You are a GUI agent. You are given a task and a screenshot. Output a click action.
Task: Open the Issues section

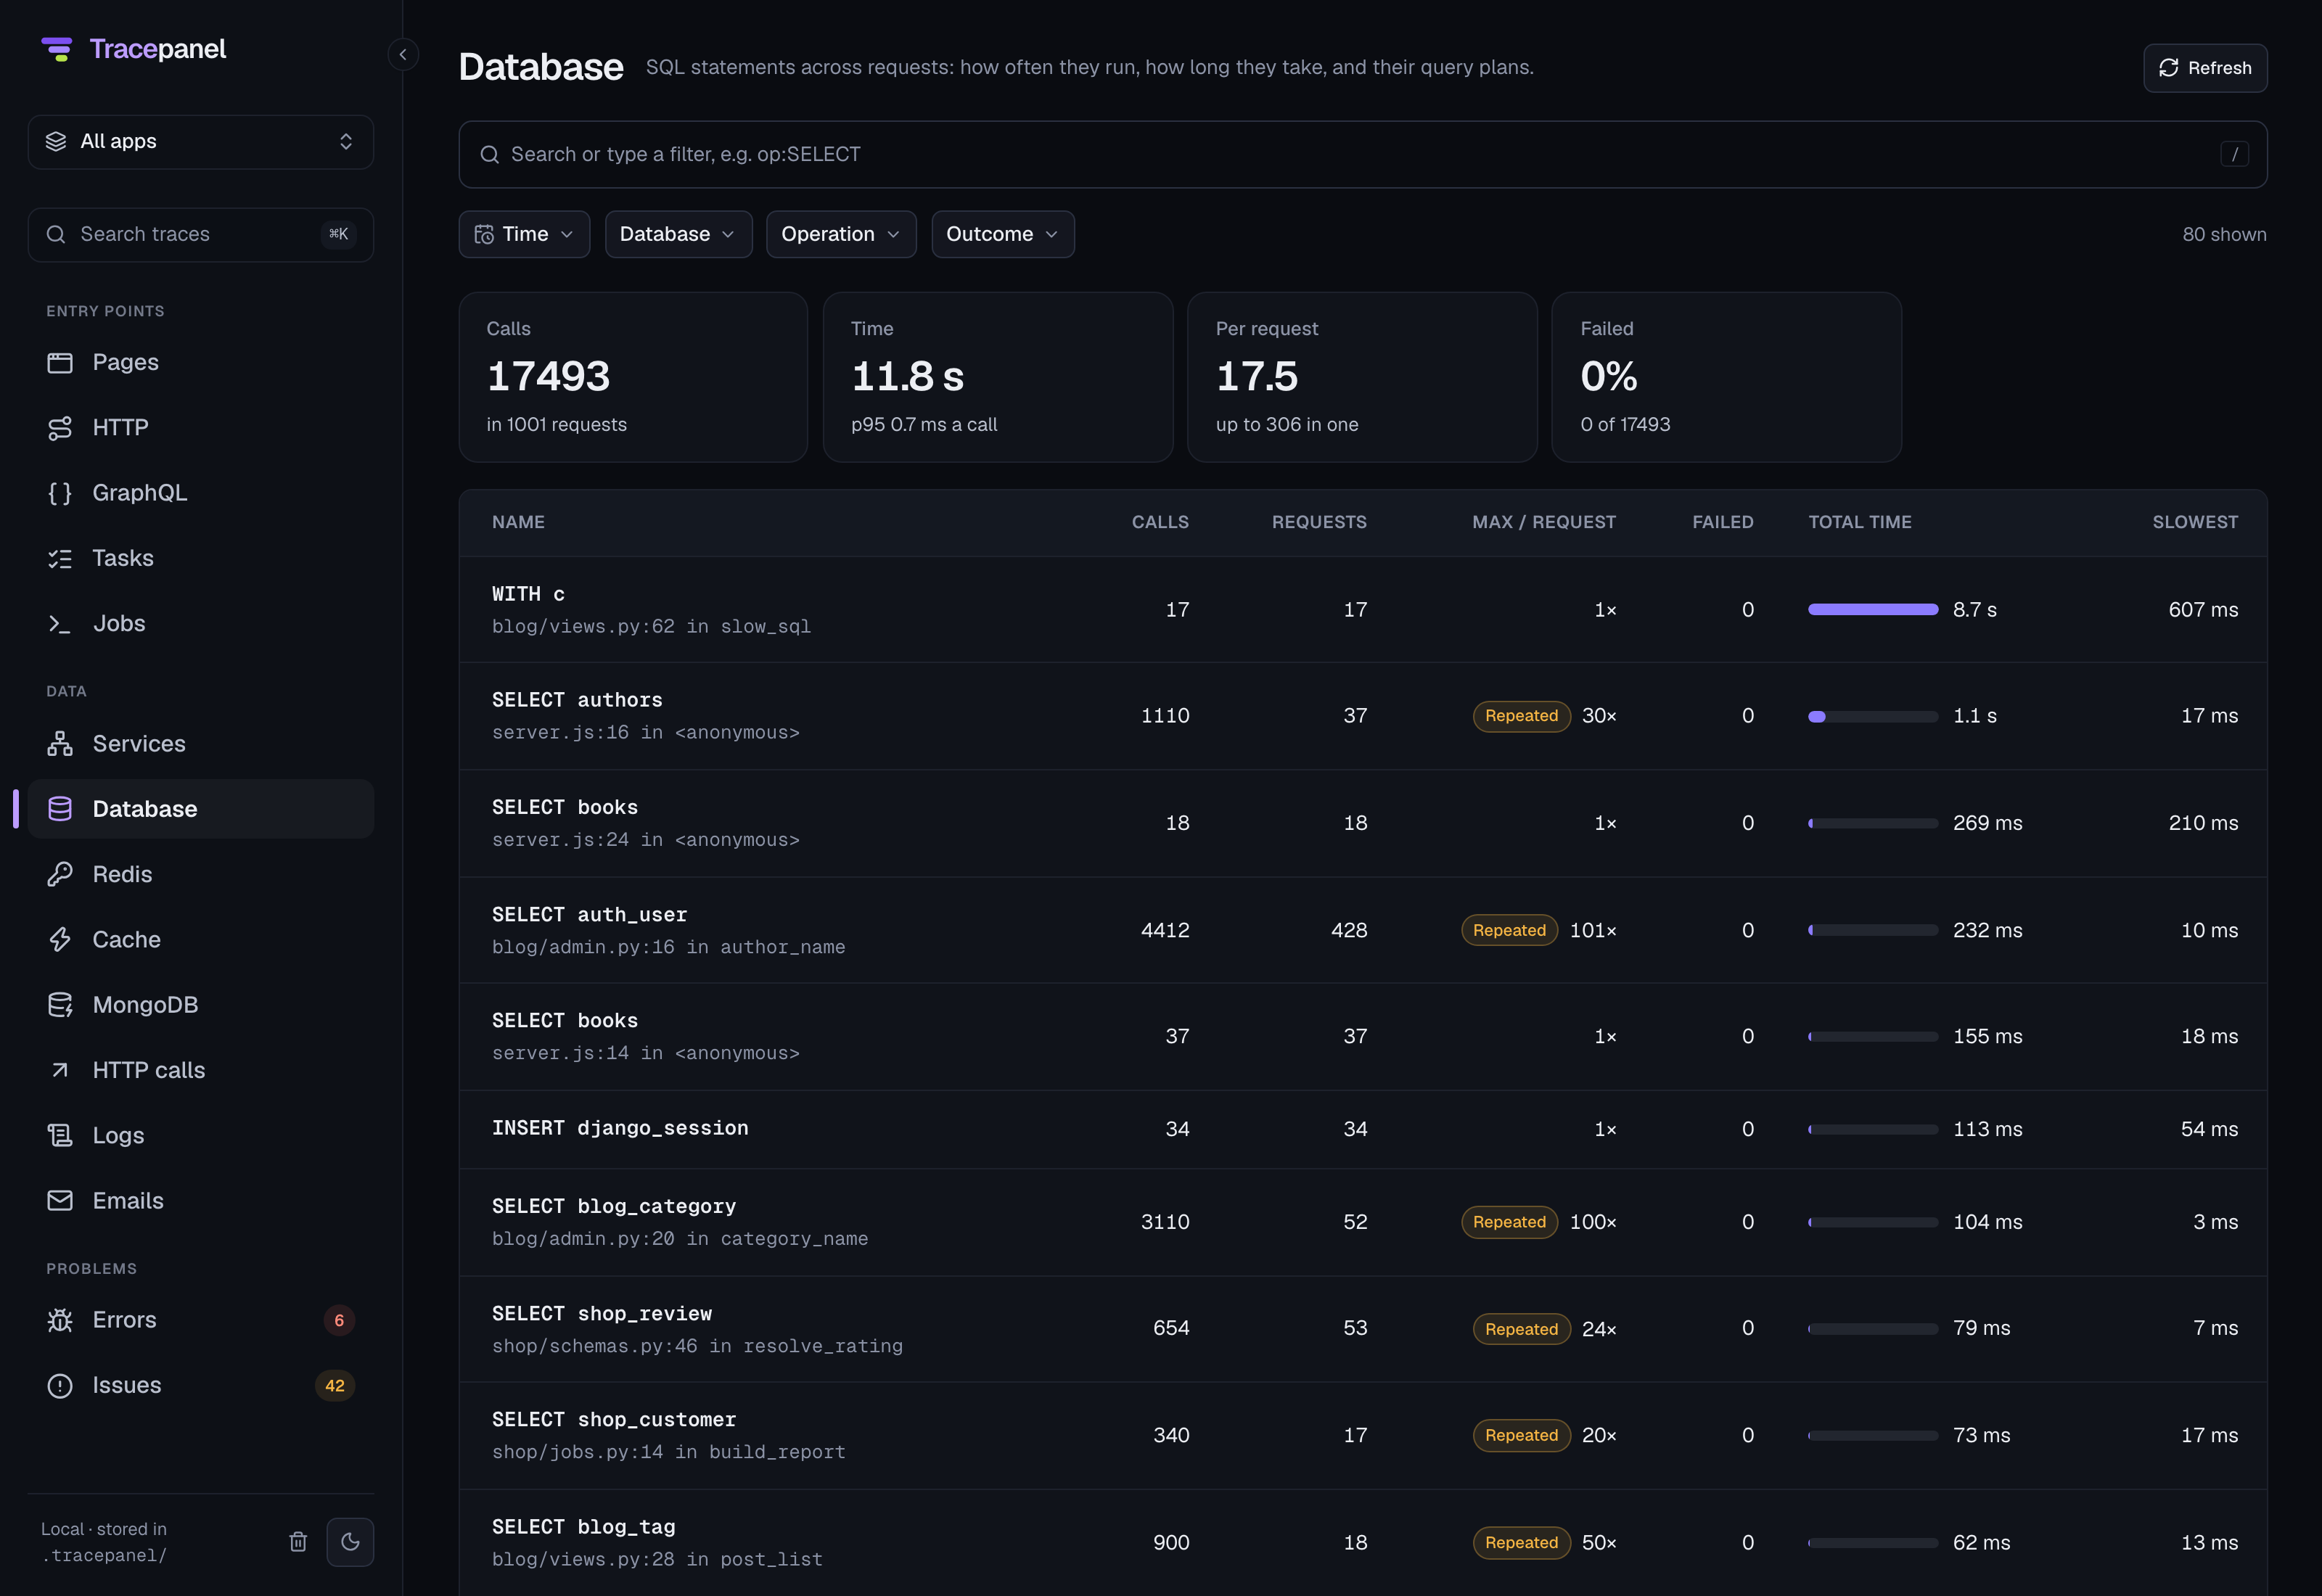coord(201,1385)
